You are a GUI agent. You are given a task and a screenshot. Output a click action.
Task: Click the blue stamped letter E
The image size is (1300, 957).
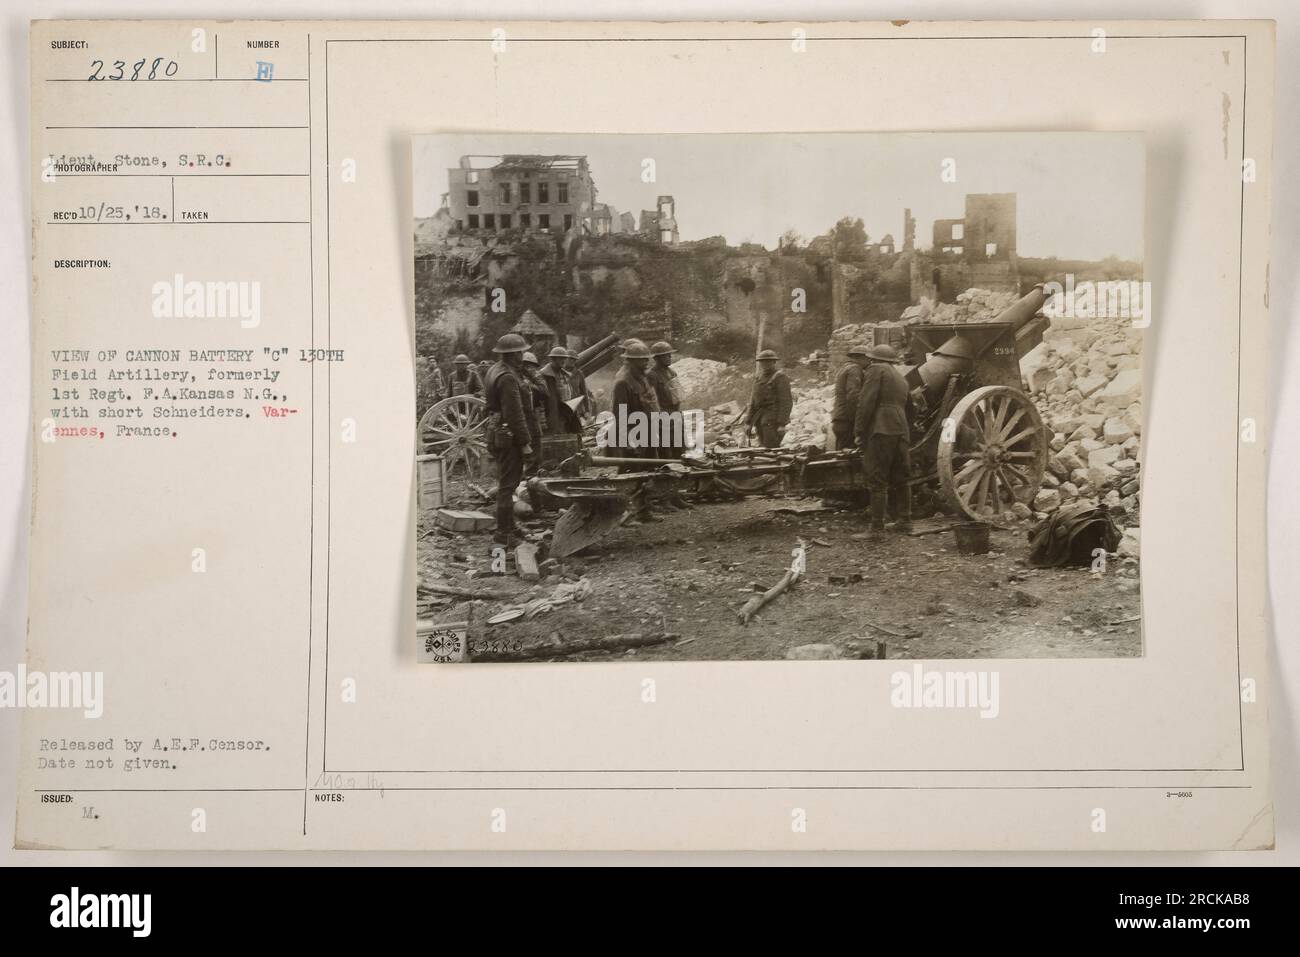point(263,71)
